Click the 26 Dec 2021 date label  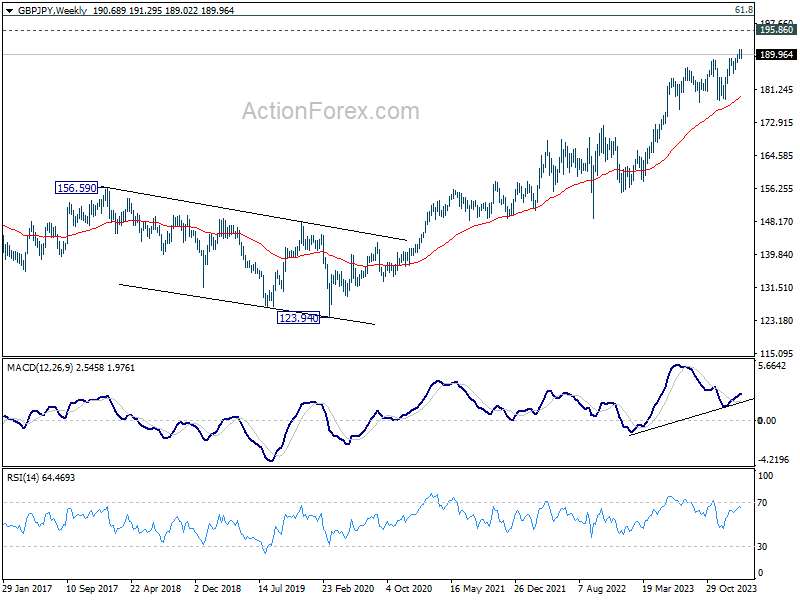[540, 589]
